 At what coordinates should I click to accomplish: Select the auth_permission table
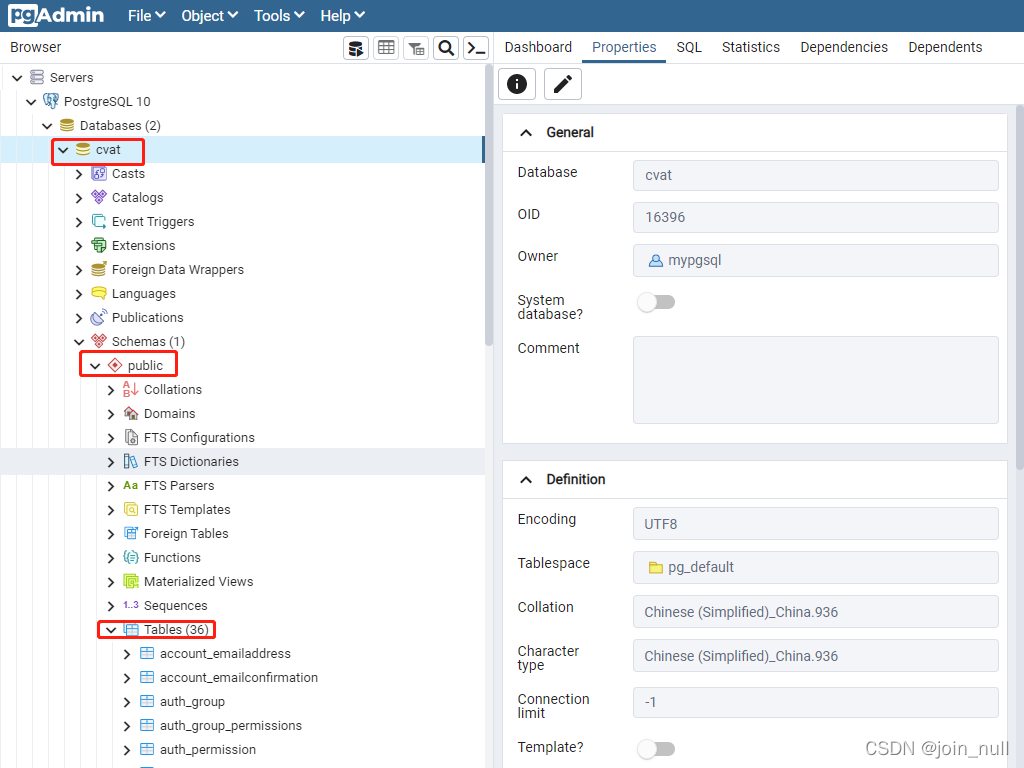[208, 750]
